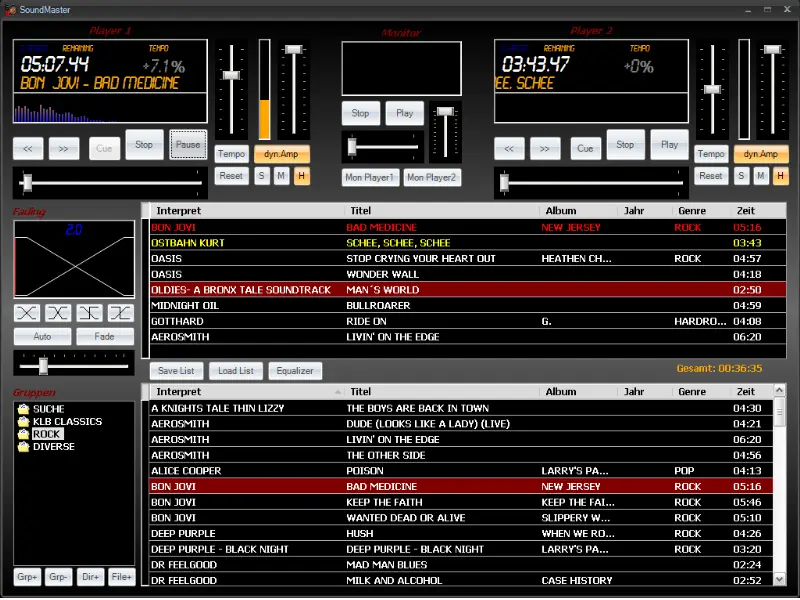The height and width of the screenshot is (600, 800).
Task: Toggle the H button on Player 1
Action: pos(301,176)
